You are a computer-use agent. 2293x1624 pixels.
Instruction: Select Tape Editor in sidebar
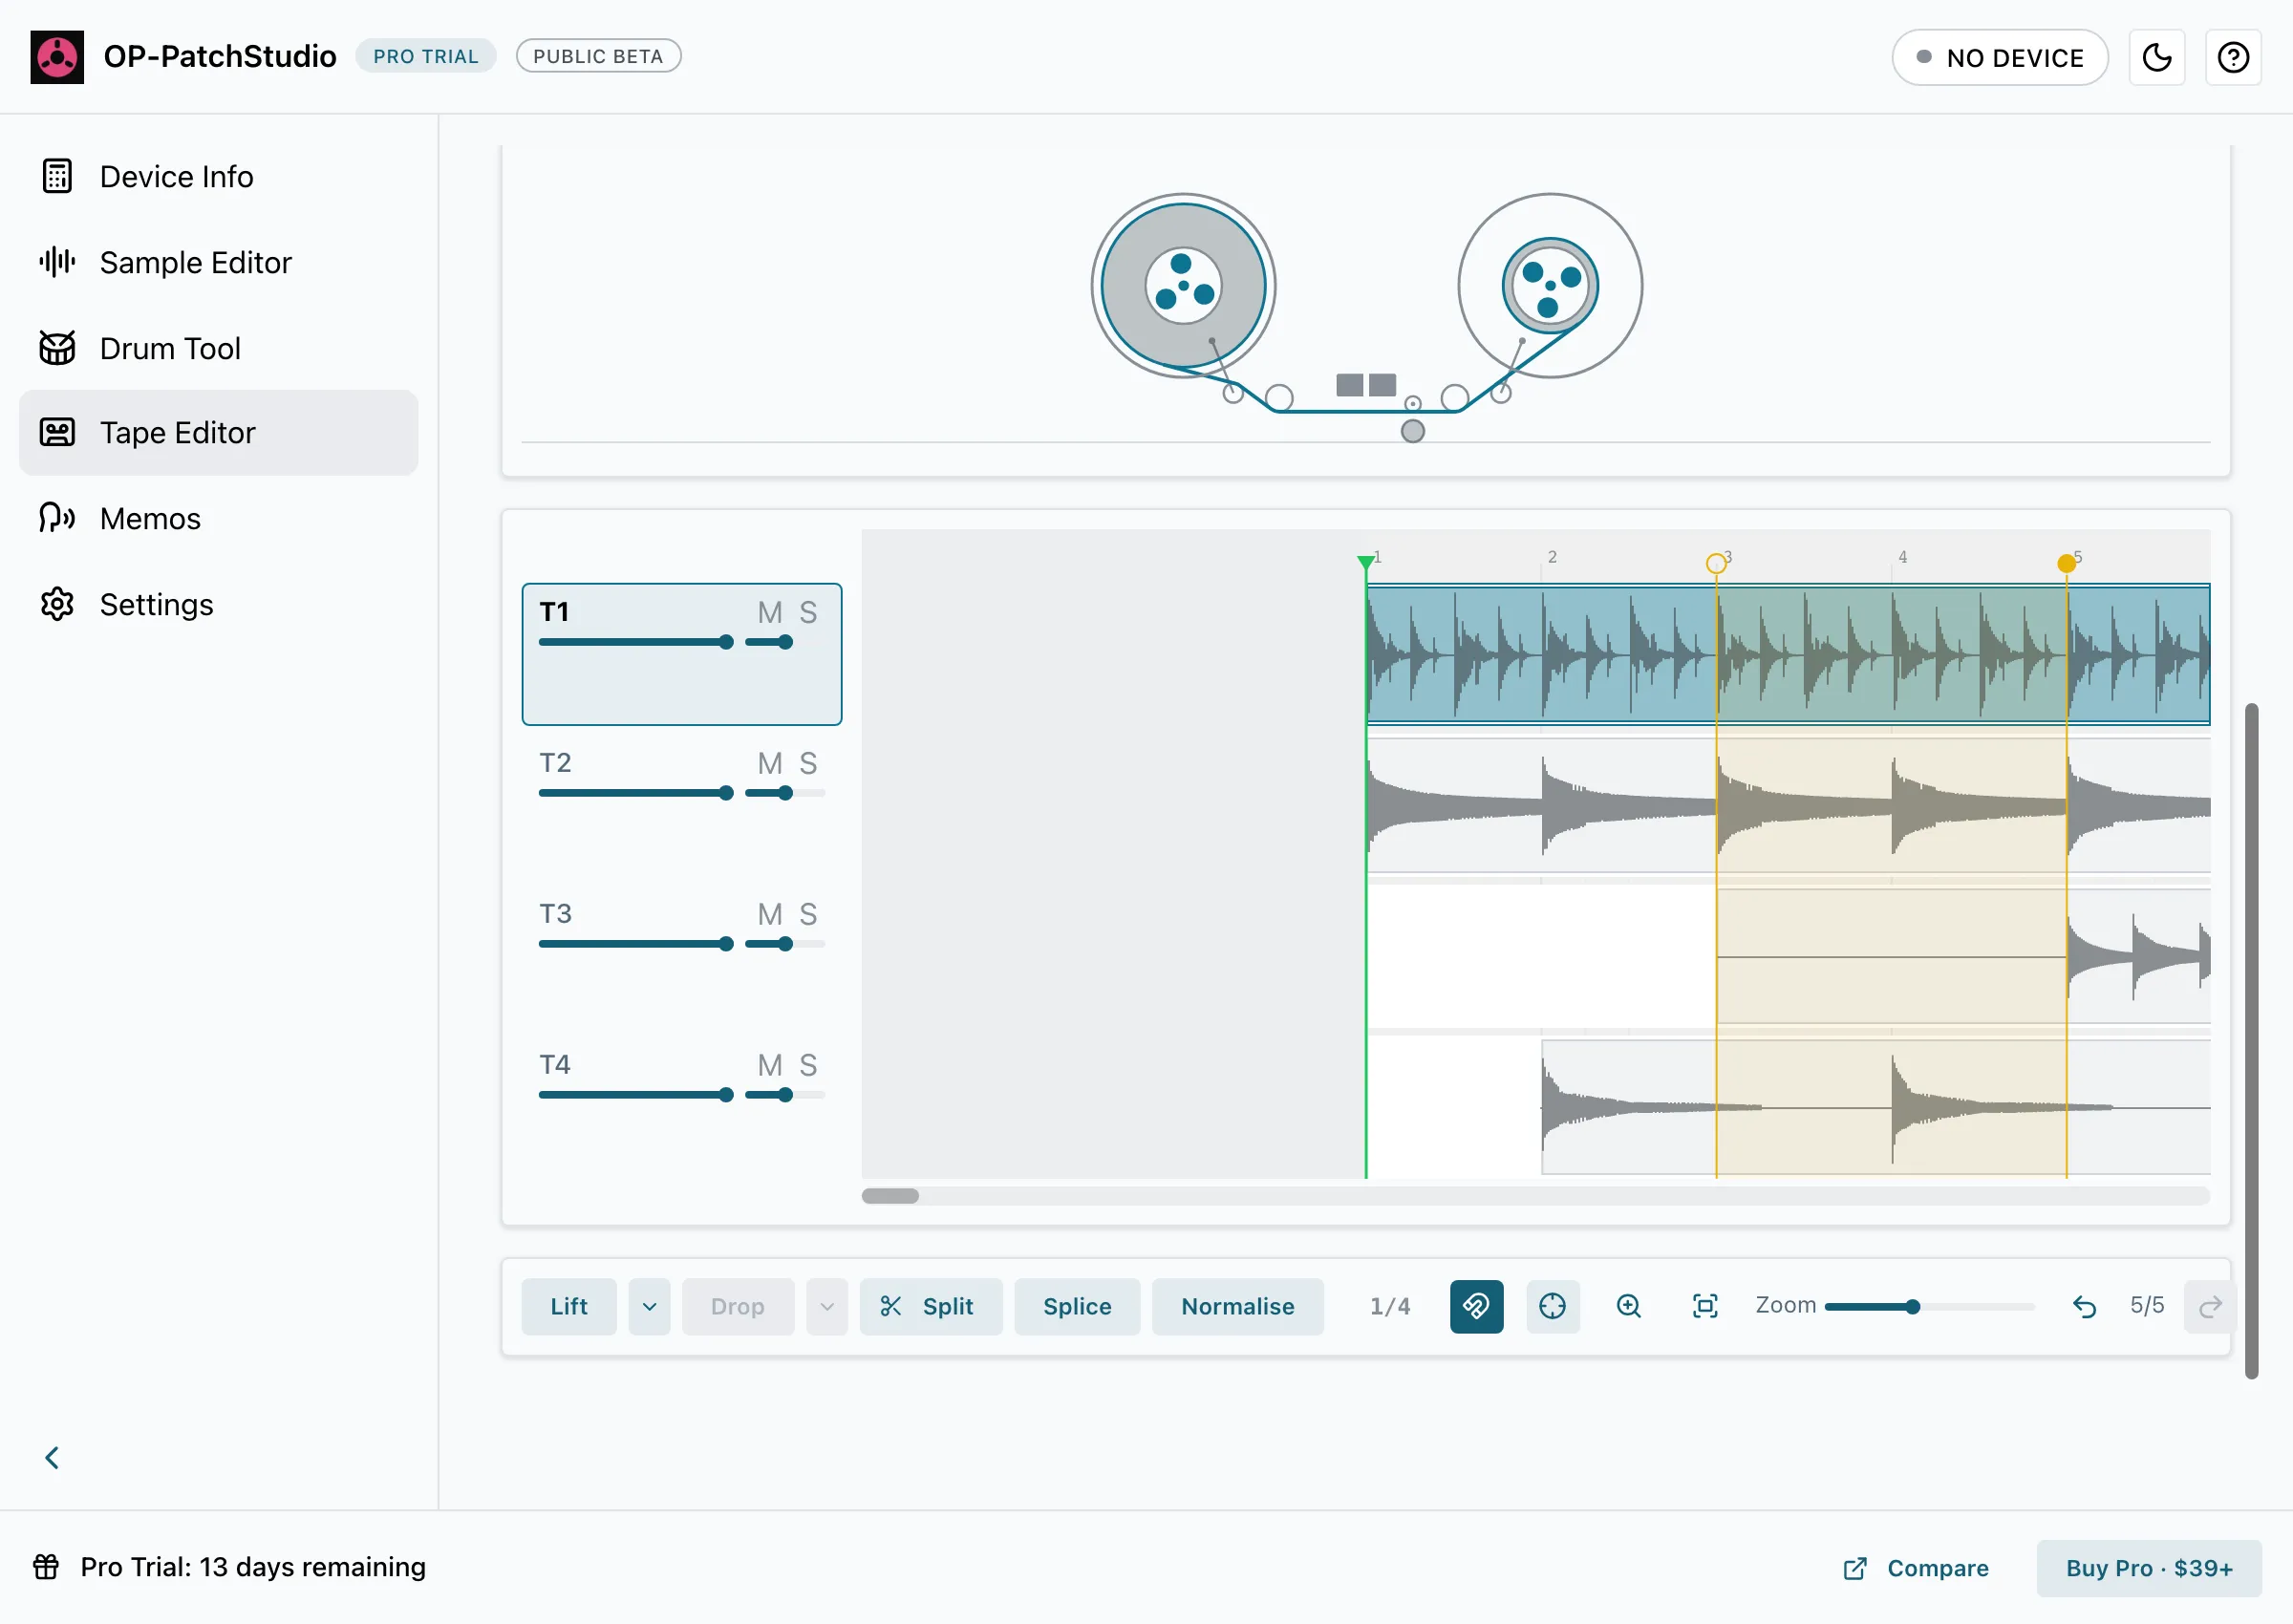coord(218,433)
